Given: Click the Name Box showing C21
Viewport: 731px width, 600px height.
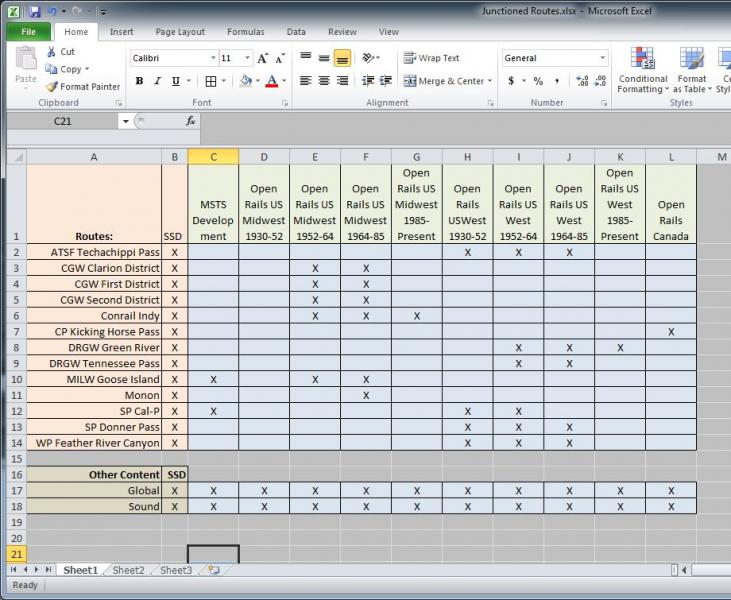Looking at the screenshot, I should click(63, 122).
